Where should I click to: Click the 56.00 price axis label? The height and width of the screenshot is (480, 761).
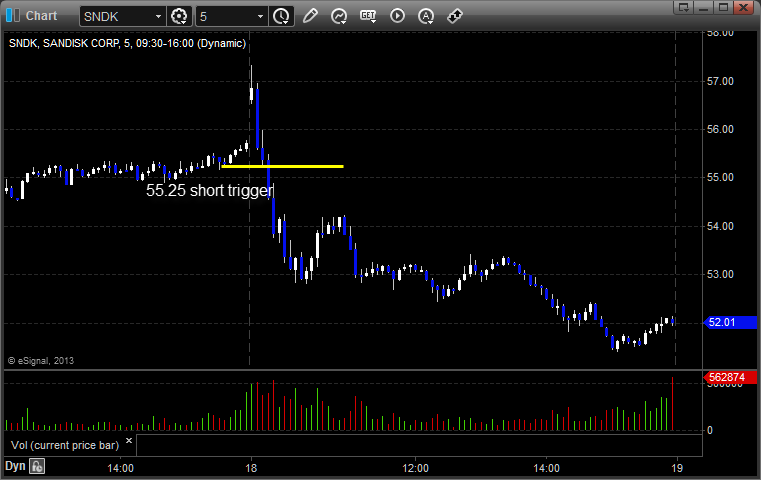(720, 129)
